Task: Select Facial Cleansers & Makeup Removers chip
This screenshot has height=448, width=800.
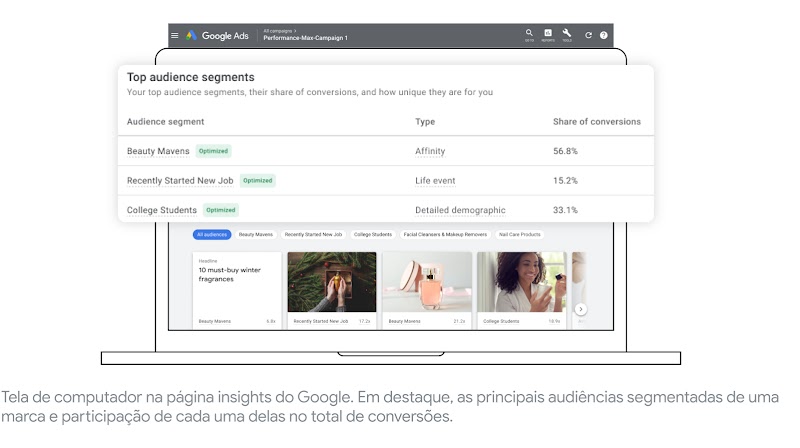Action: 445,234
